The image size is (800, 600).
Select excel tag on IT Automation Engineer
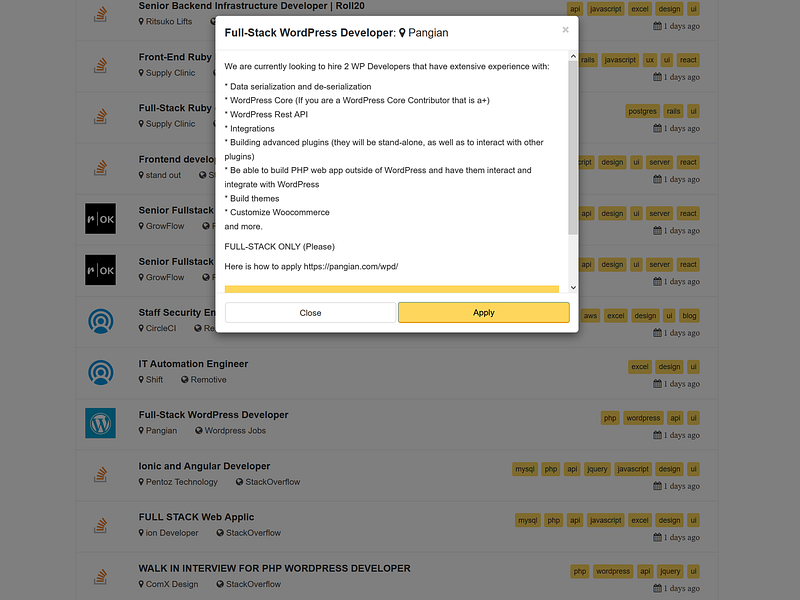[640, 367]
